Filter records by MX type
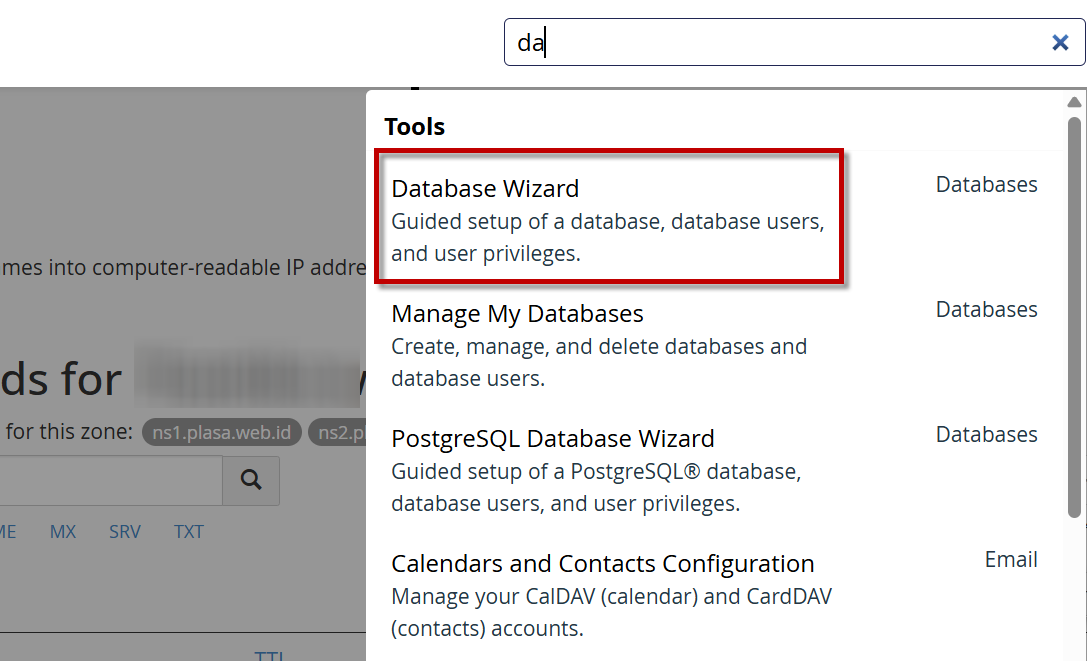1087x661 pixels. pyautogui.click(x=63, y=532)
